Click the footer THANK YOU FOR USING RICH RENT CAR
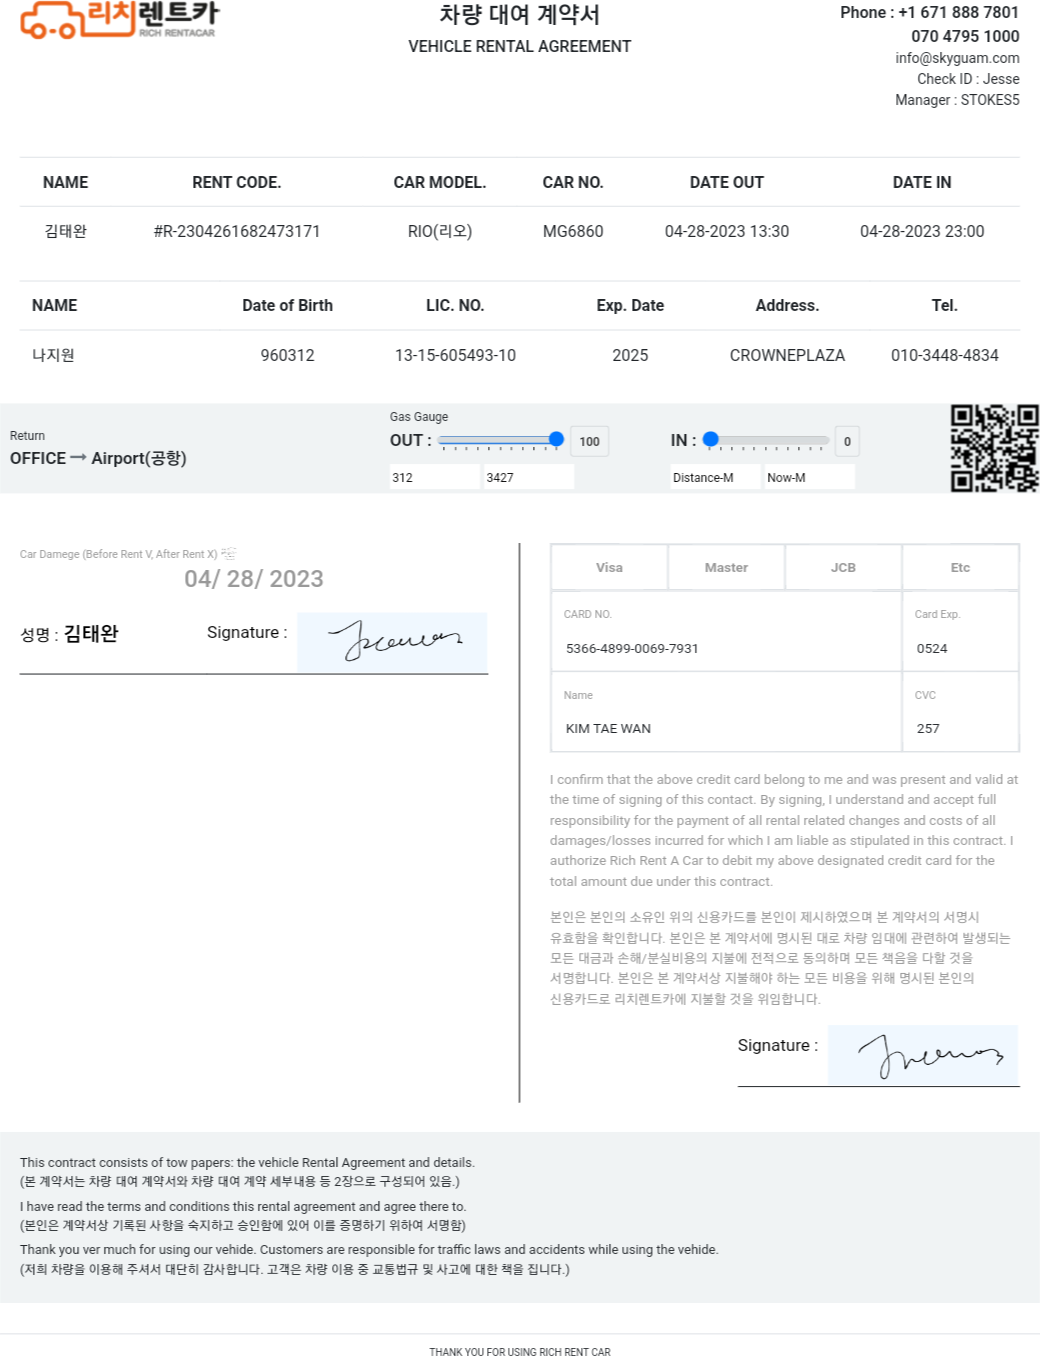Image resolution: width=1040 pixels, height=1360 pixels. [520, 1352]
